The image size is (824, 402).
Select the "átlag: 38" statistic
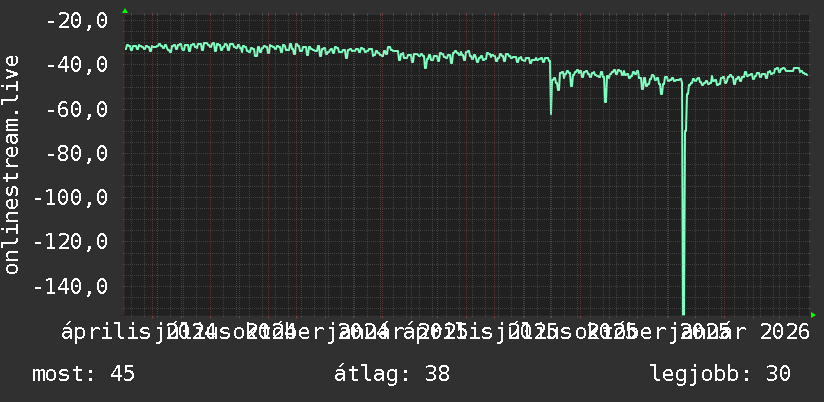coord(392,374)
